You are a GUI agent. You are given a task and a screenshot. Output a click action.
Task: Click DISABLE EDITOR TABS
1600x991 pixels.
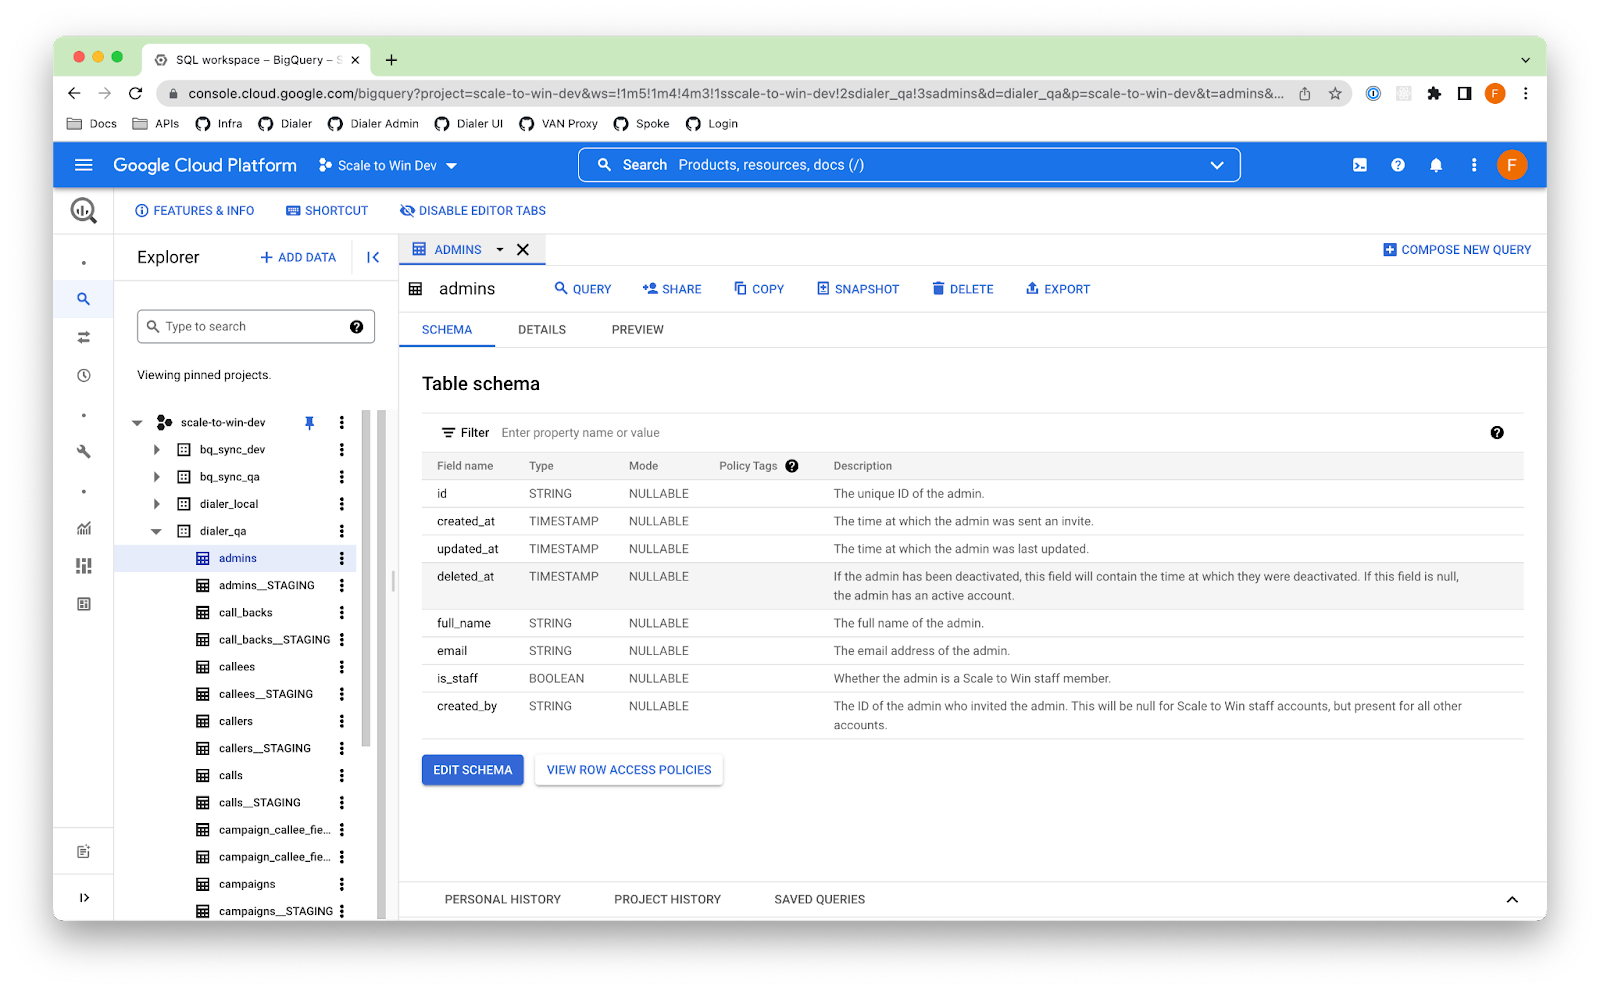[x=473, y=211]
